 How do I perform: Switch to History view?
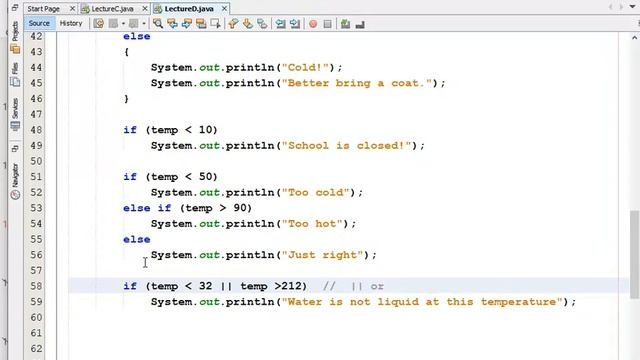click(x=71, y=23)
